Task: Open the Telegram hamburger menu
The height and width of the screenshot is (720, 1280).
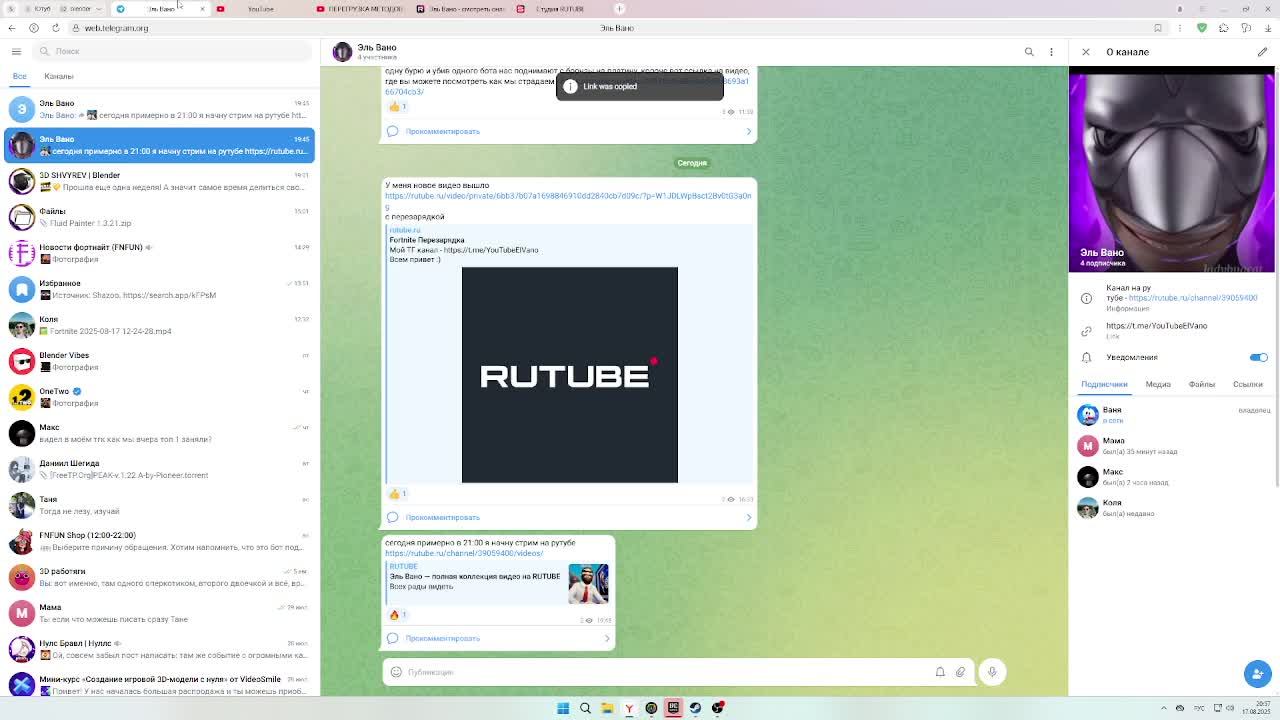Action: click(16, 51)
